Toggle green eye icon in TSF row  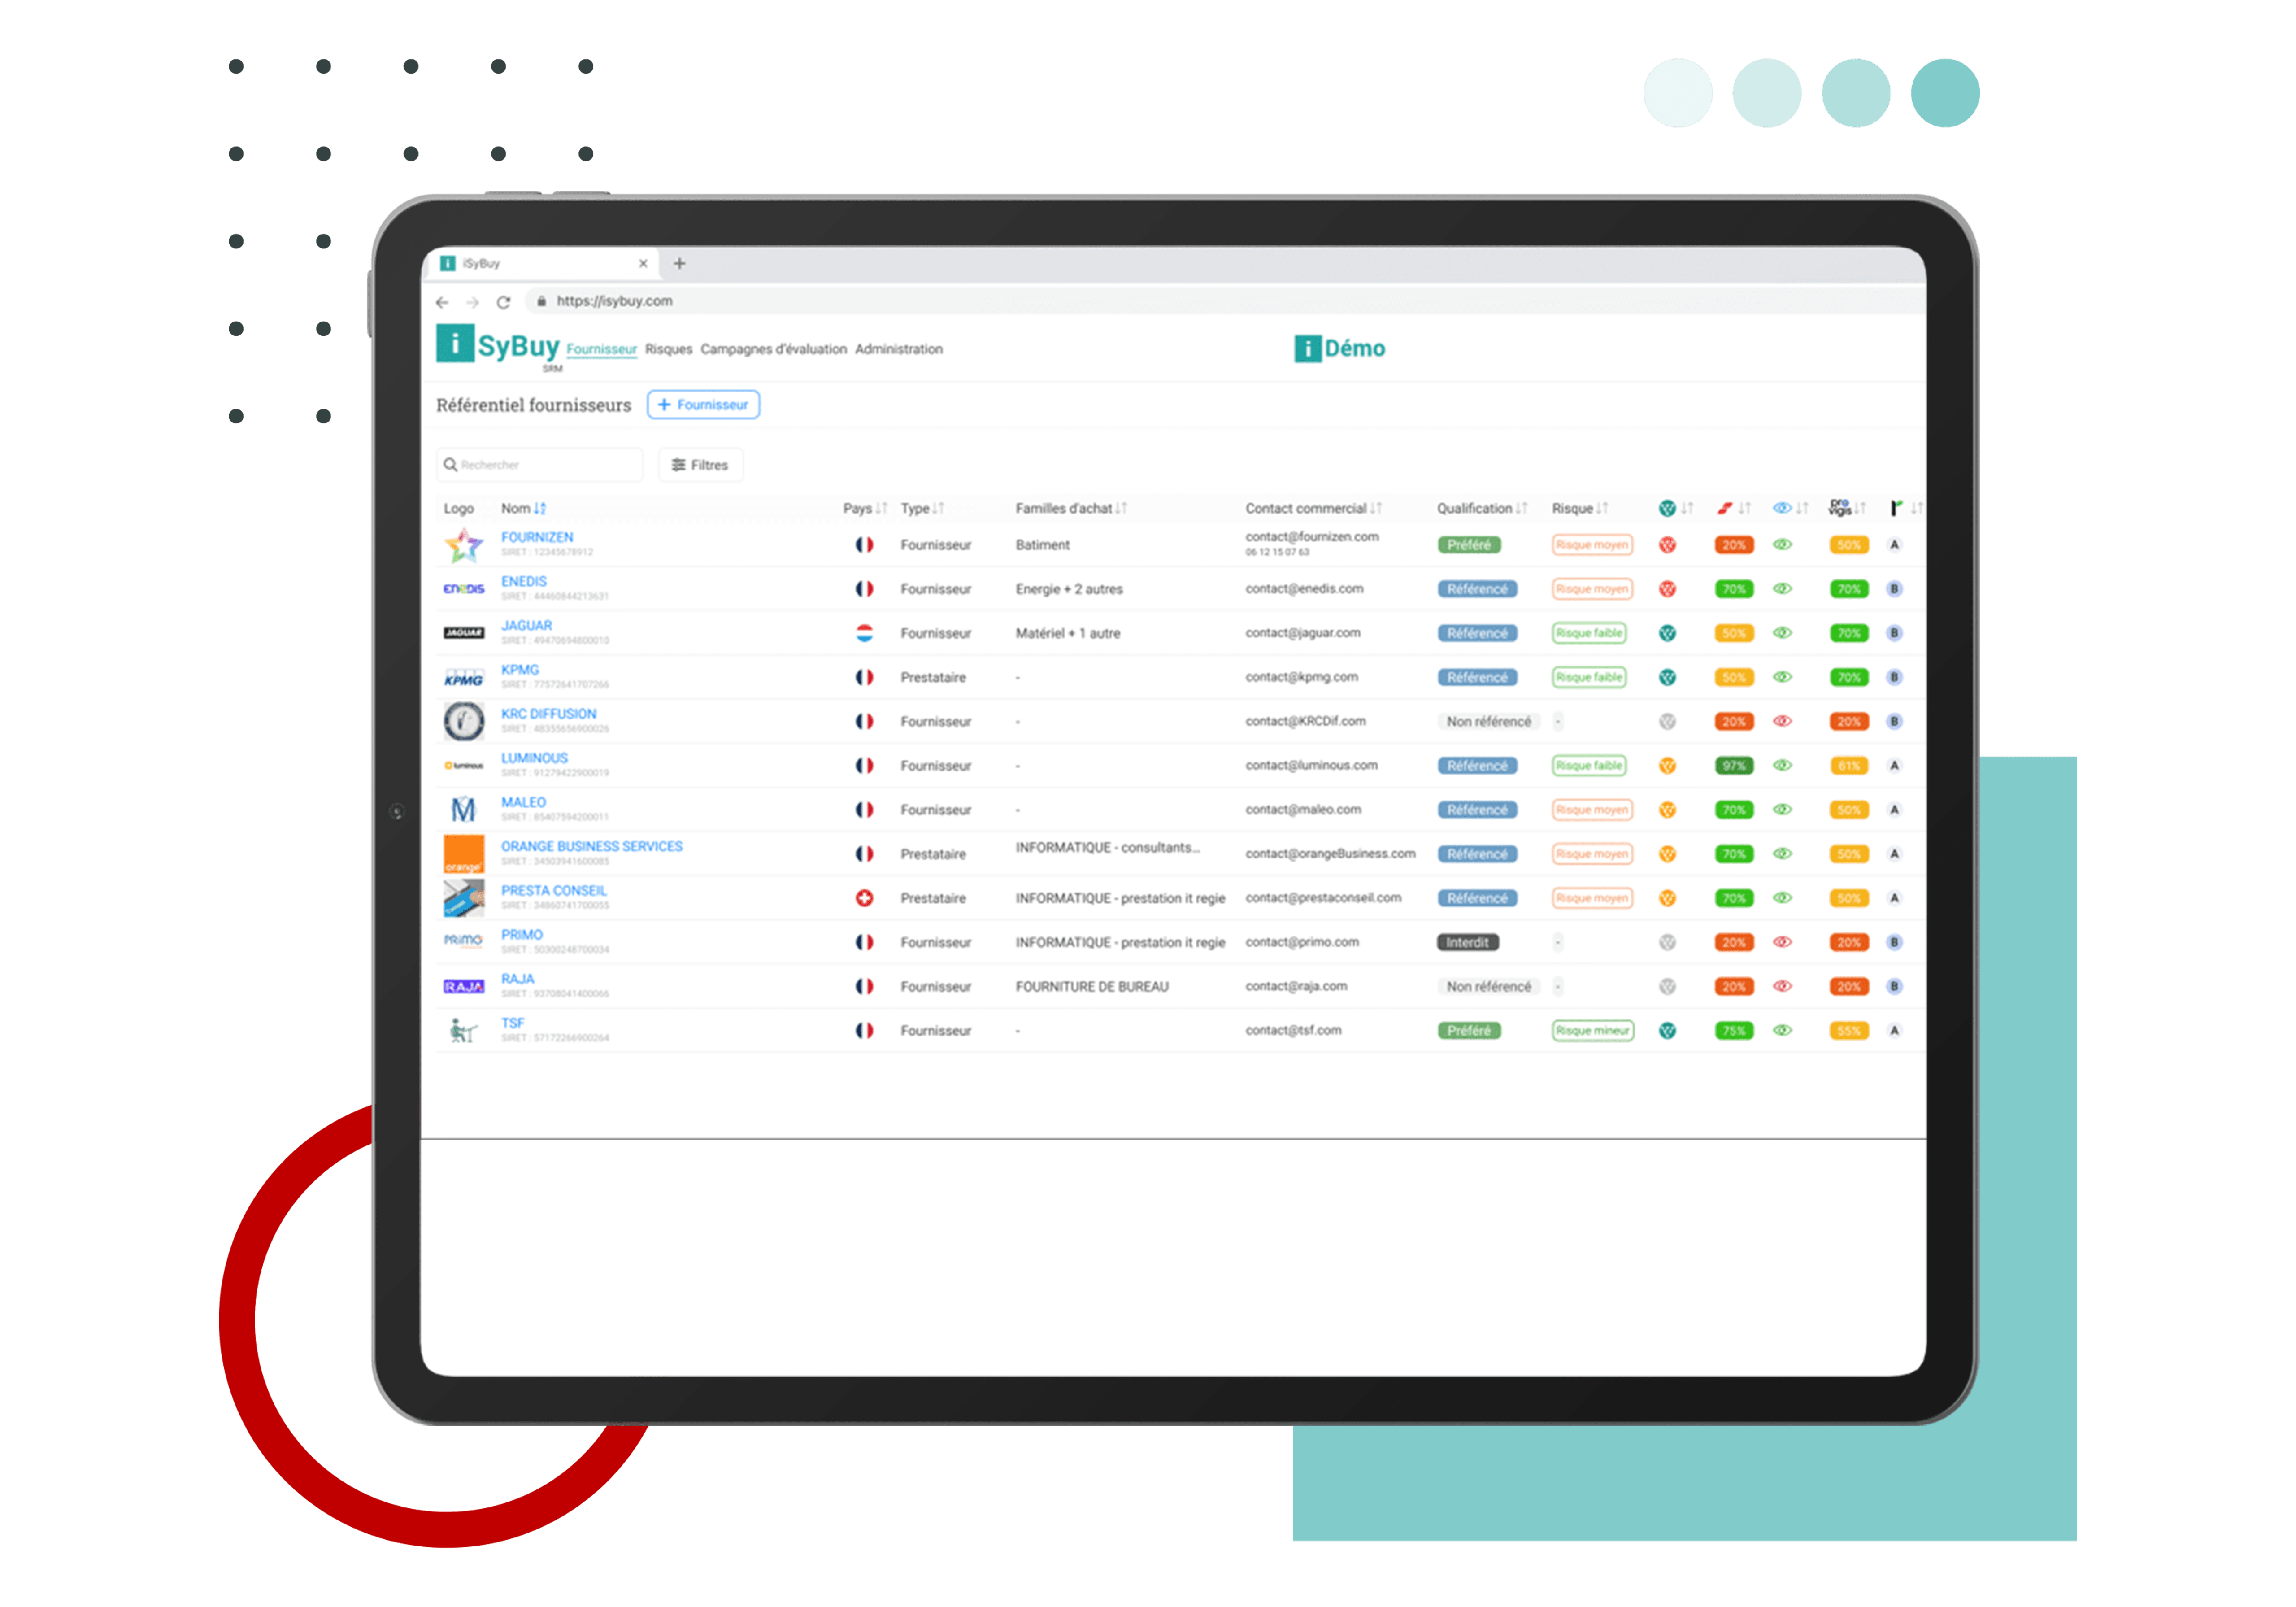pyautogui.click(x=1782, y=1030)
